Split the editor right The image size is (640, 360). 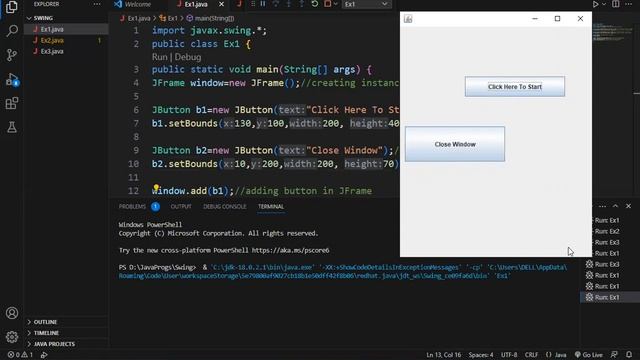(616, 4)
